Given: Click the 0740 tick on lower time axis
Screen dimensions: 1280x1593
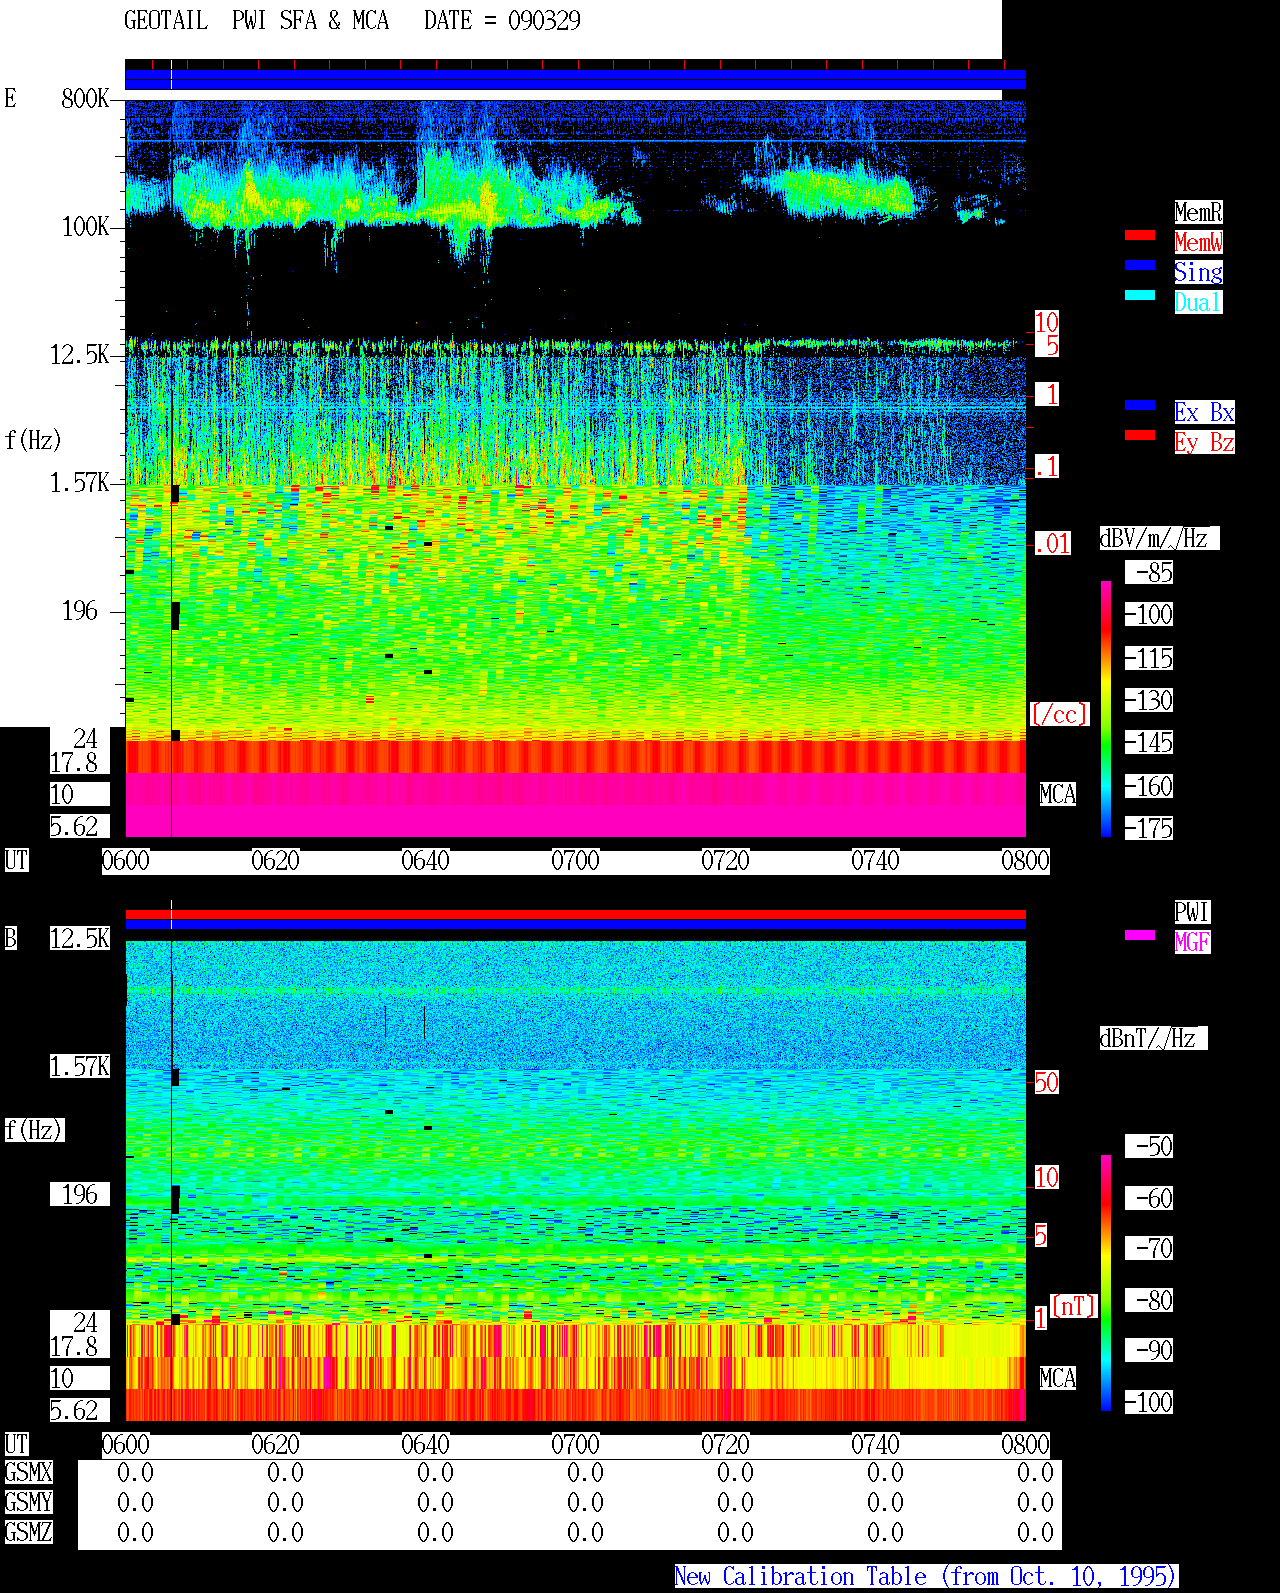Looking at the screenshot, I should (875, 1445).
